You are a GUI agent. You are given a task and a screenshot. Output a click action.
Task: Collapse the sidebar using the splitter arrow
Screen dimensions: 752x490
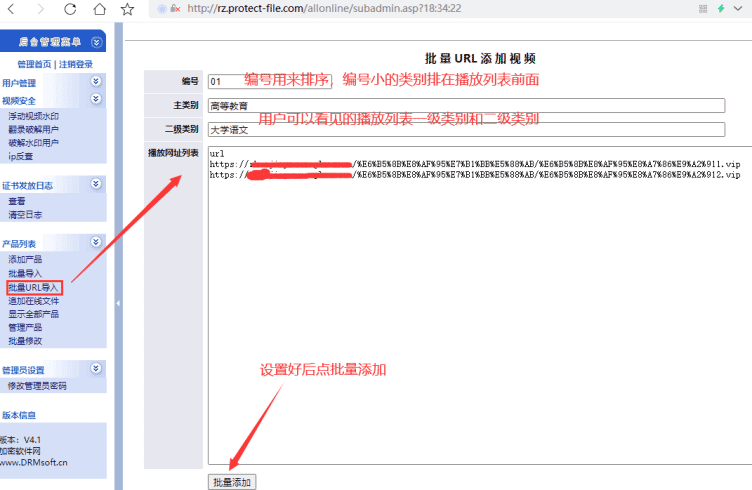pos(117,302)
